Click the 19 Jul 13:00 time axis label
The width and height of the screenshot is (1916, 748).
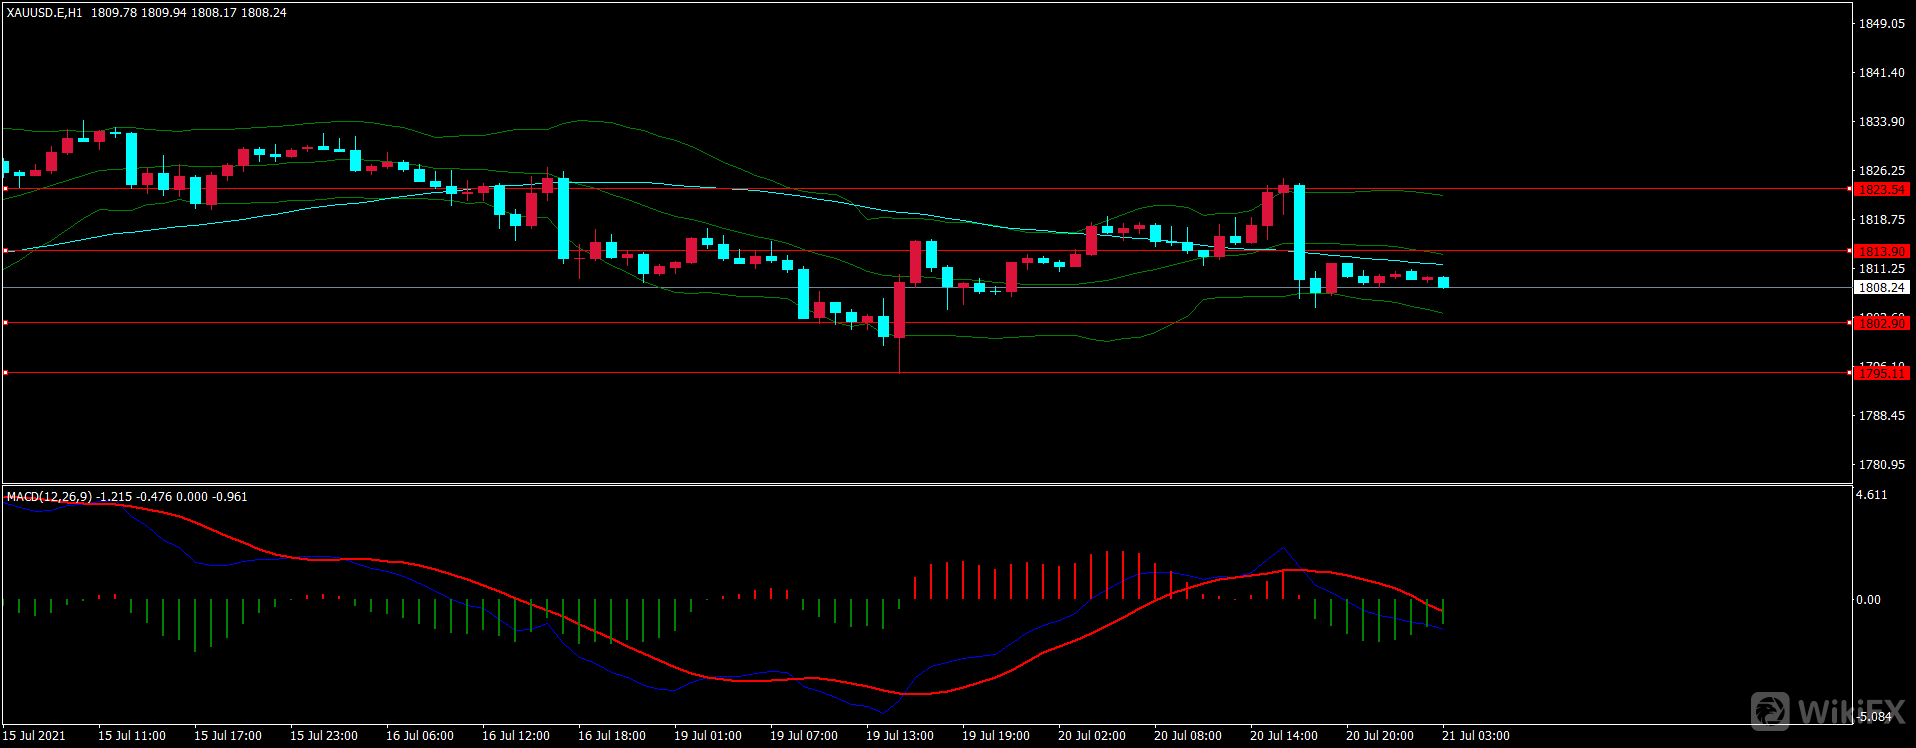pos(899,736)
